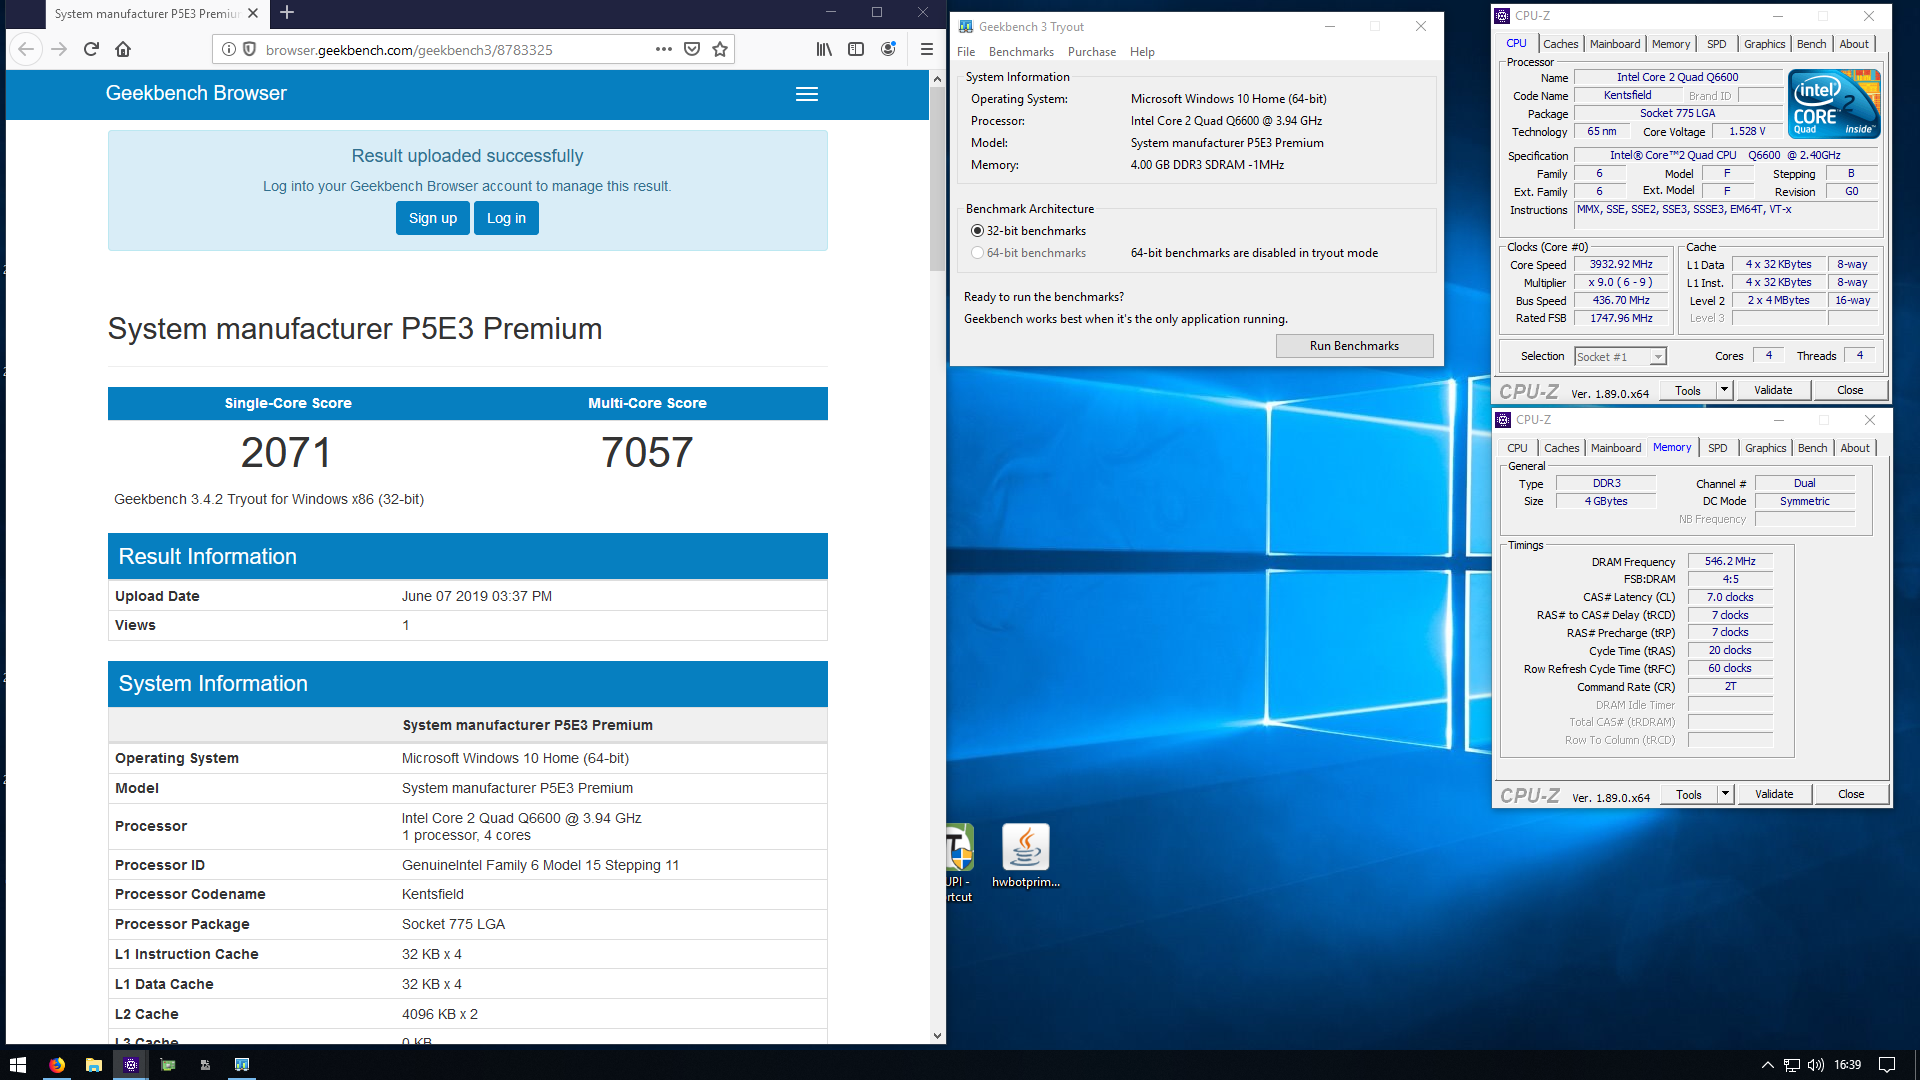The image size is (1920, 1080).
Task: Click Run Benchmarks button
Action: 1354,346
